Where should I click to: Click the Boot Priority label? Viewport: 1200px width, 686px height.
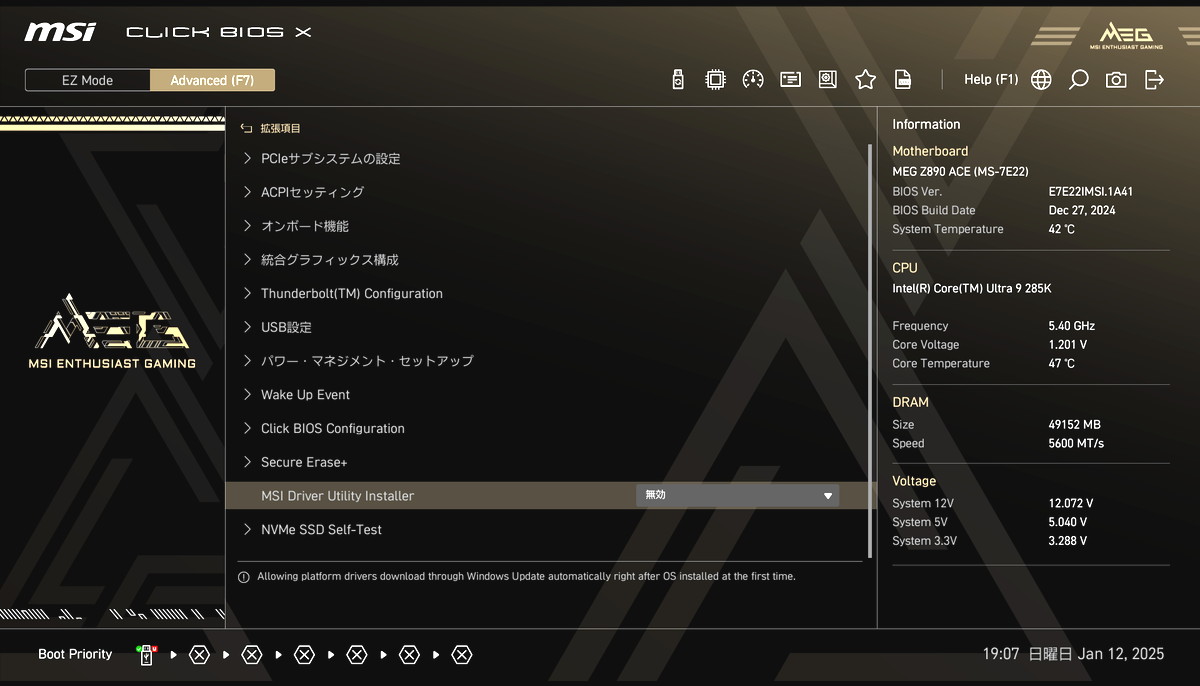pyautogui.click(x=75, y=654)
